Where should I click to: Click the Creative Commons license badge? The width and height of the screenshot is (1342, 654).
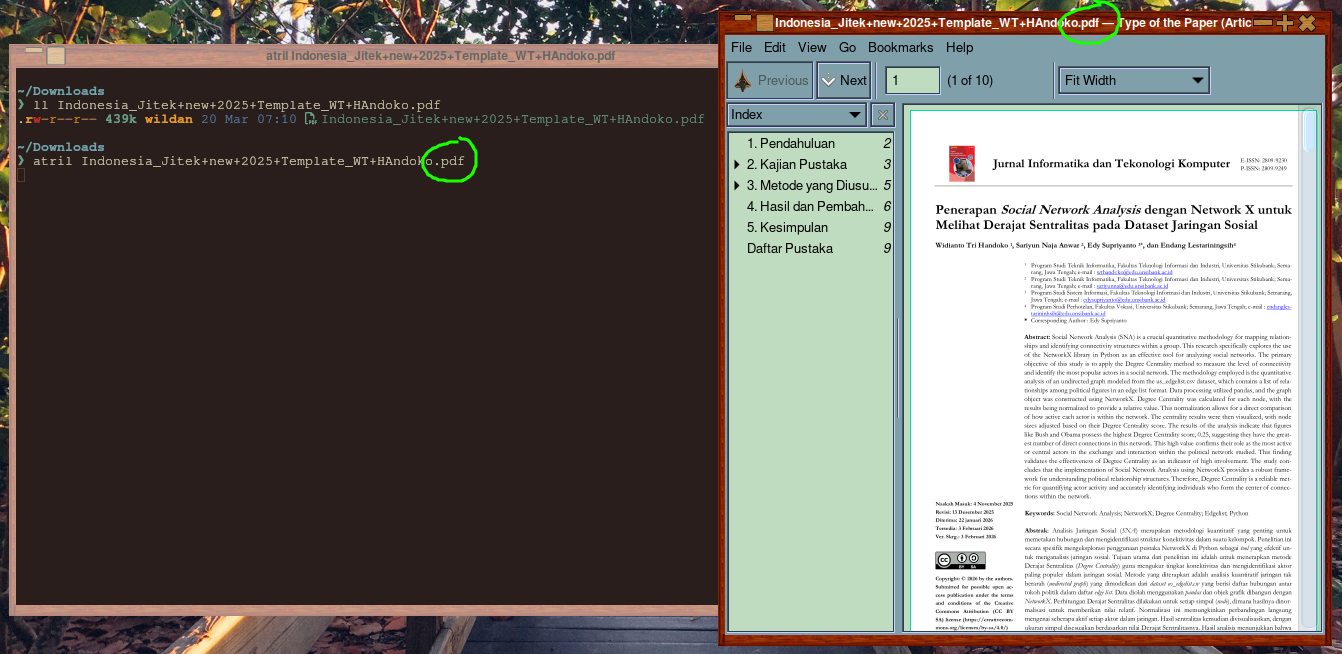[x=960, y=560]
